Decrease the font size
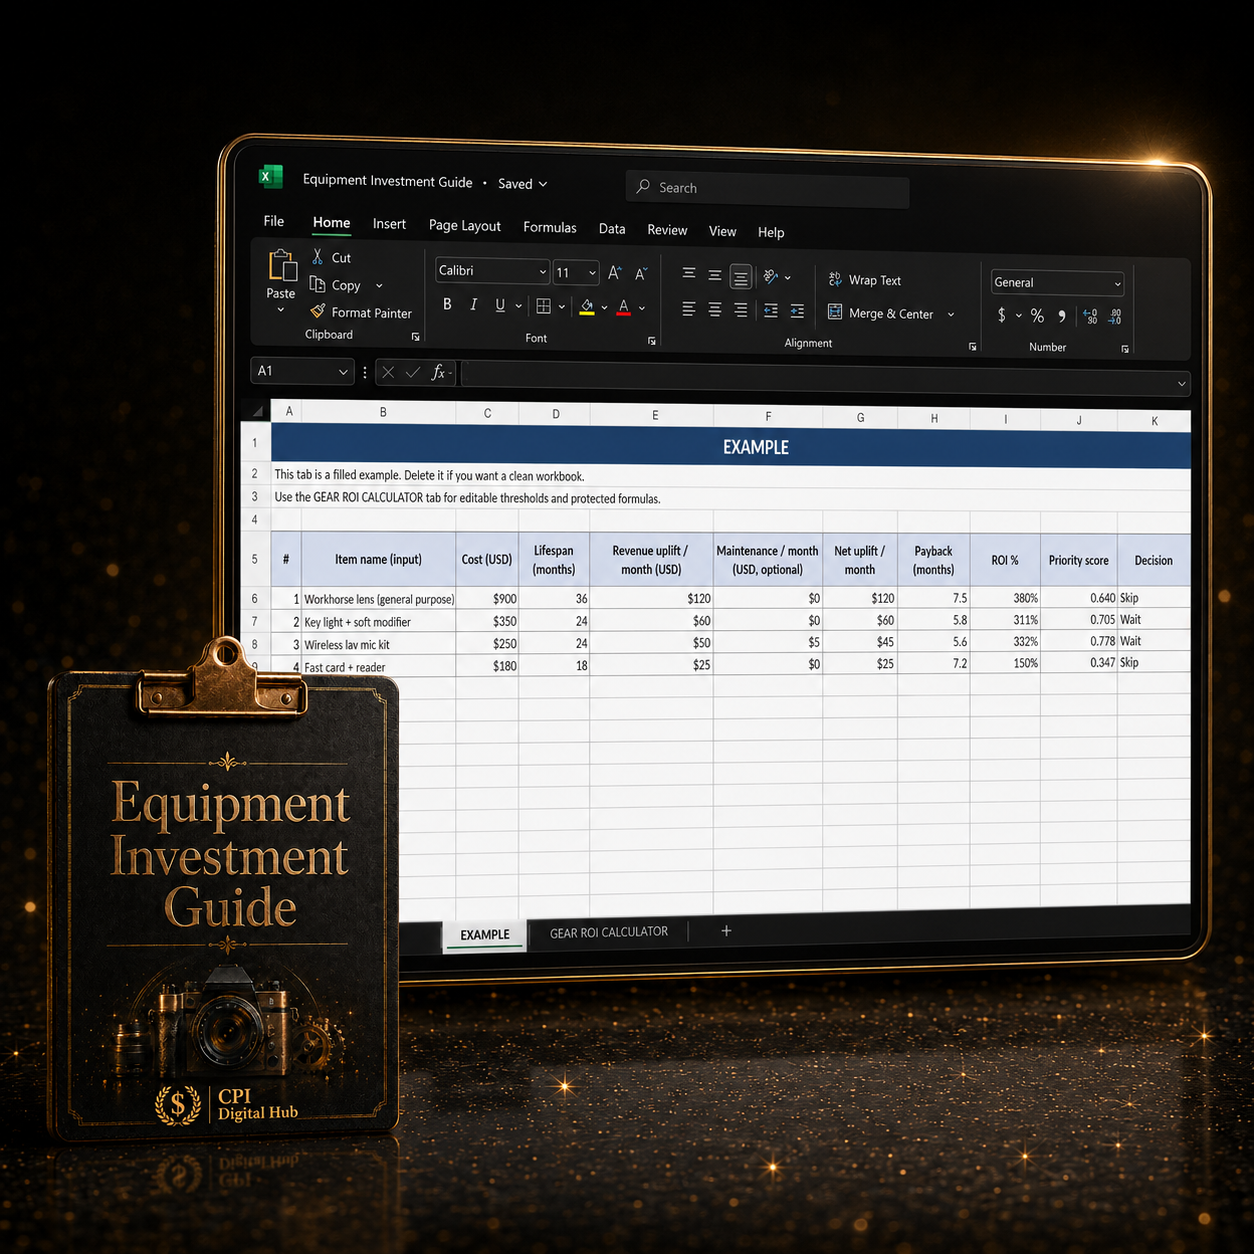This screenshot has height=1254, width=1254. pyautogui.click(x=642, y=273)
